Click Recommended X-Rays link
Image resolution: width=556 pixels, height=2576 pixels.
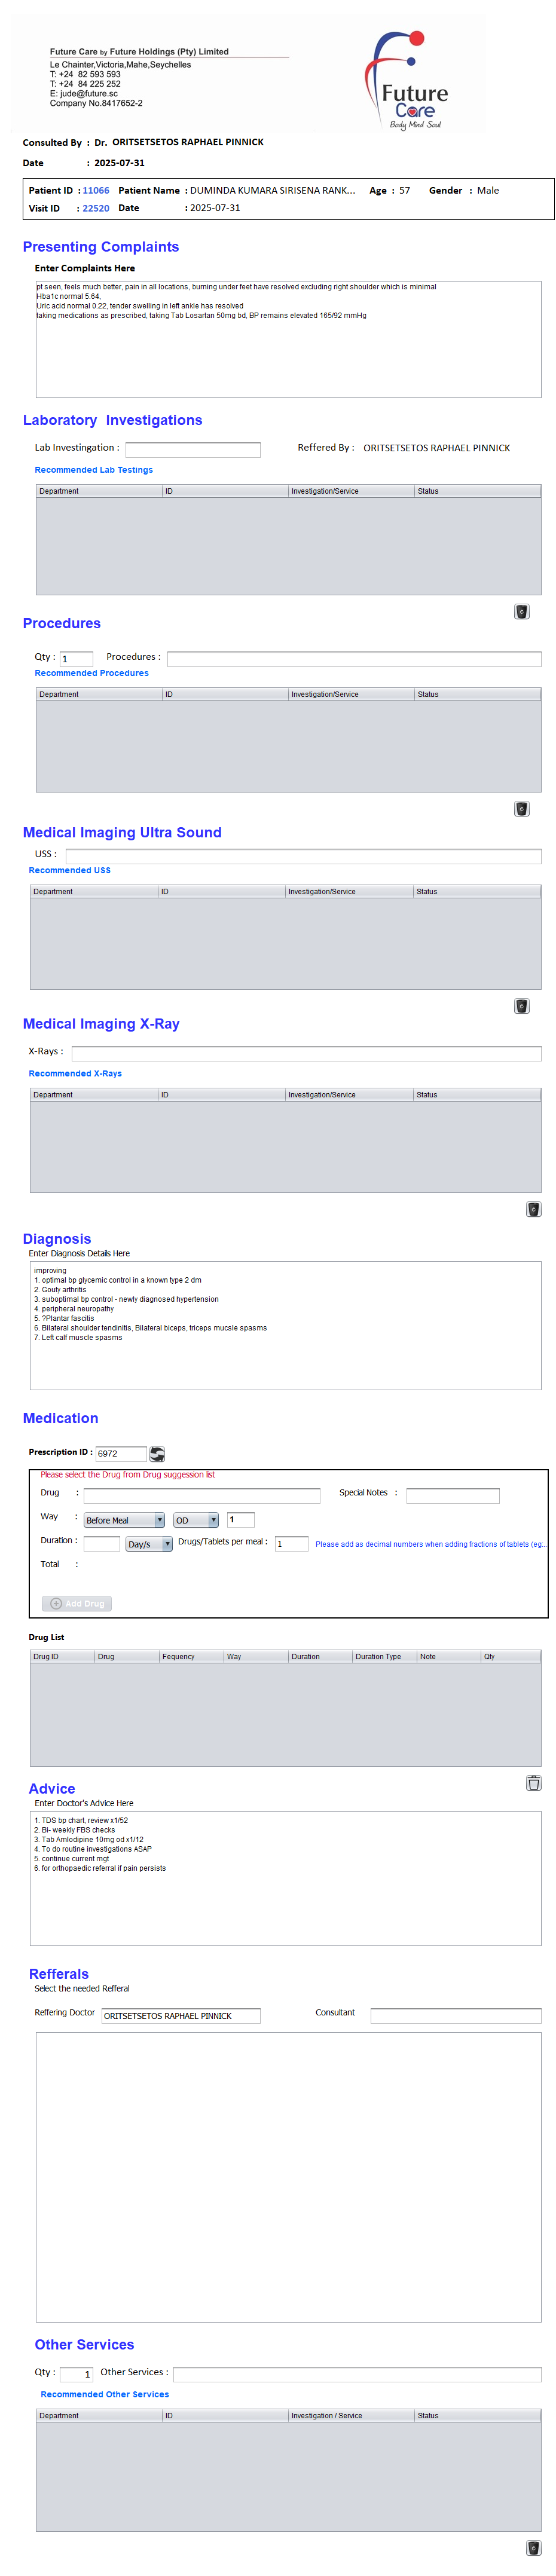point(75,1073)
